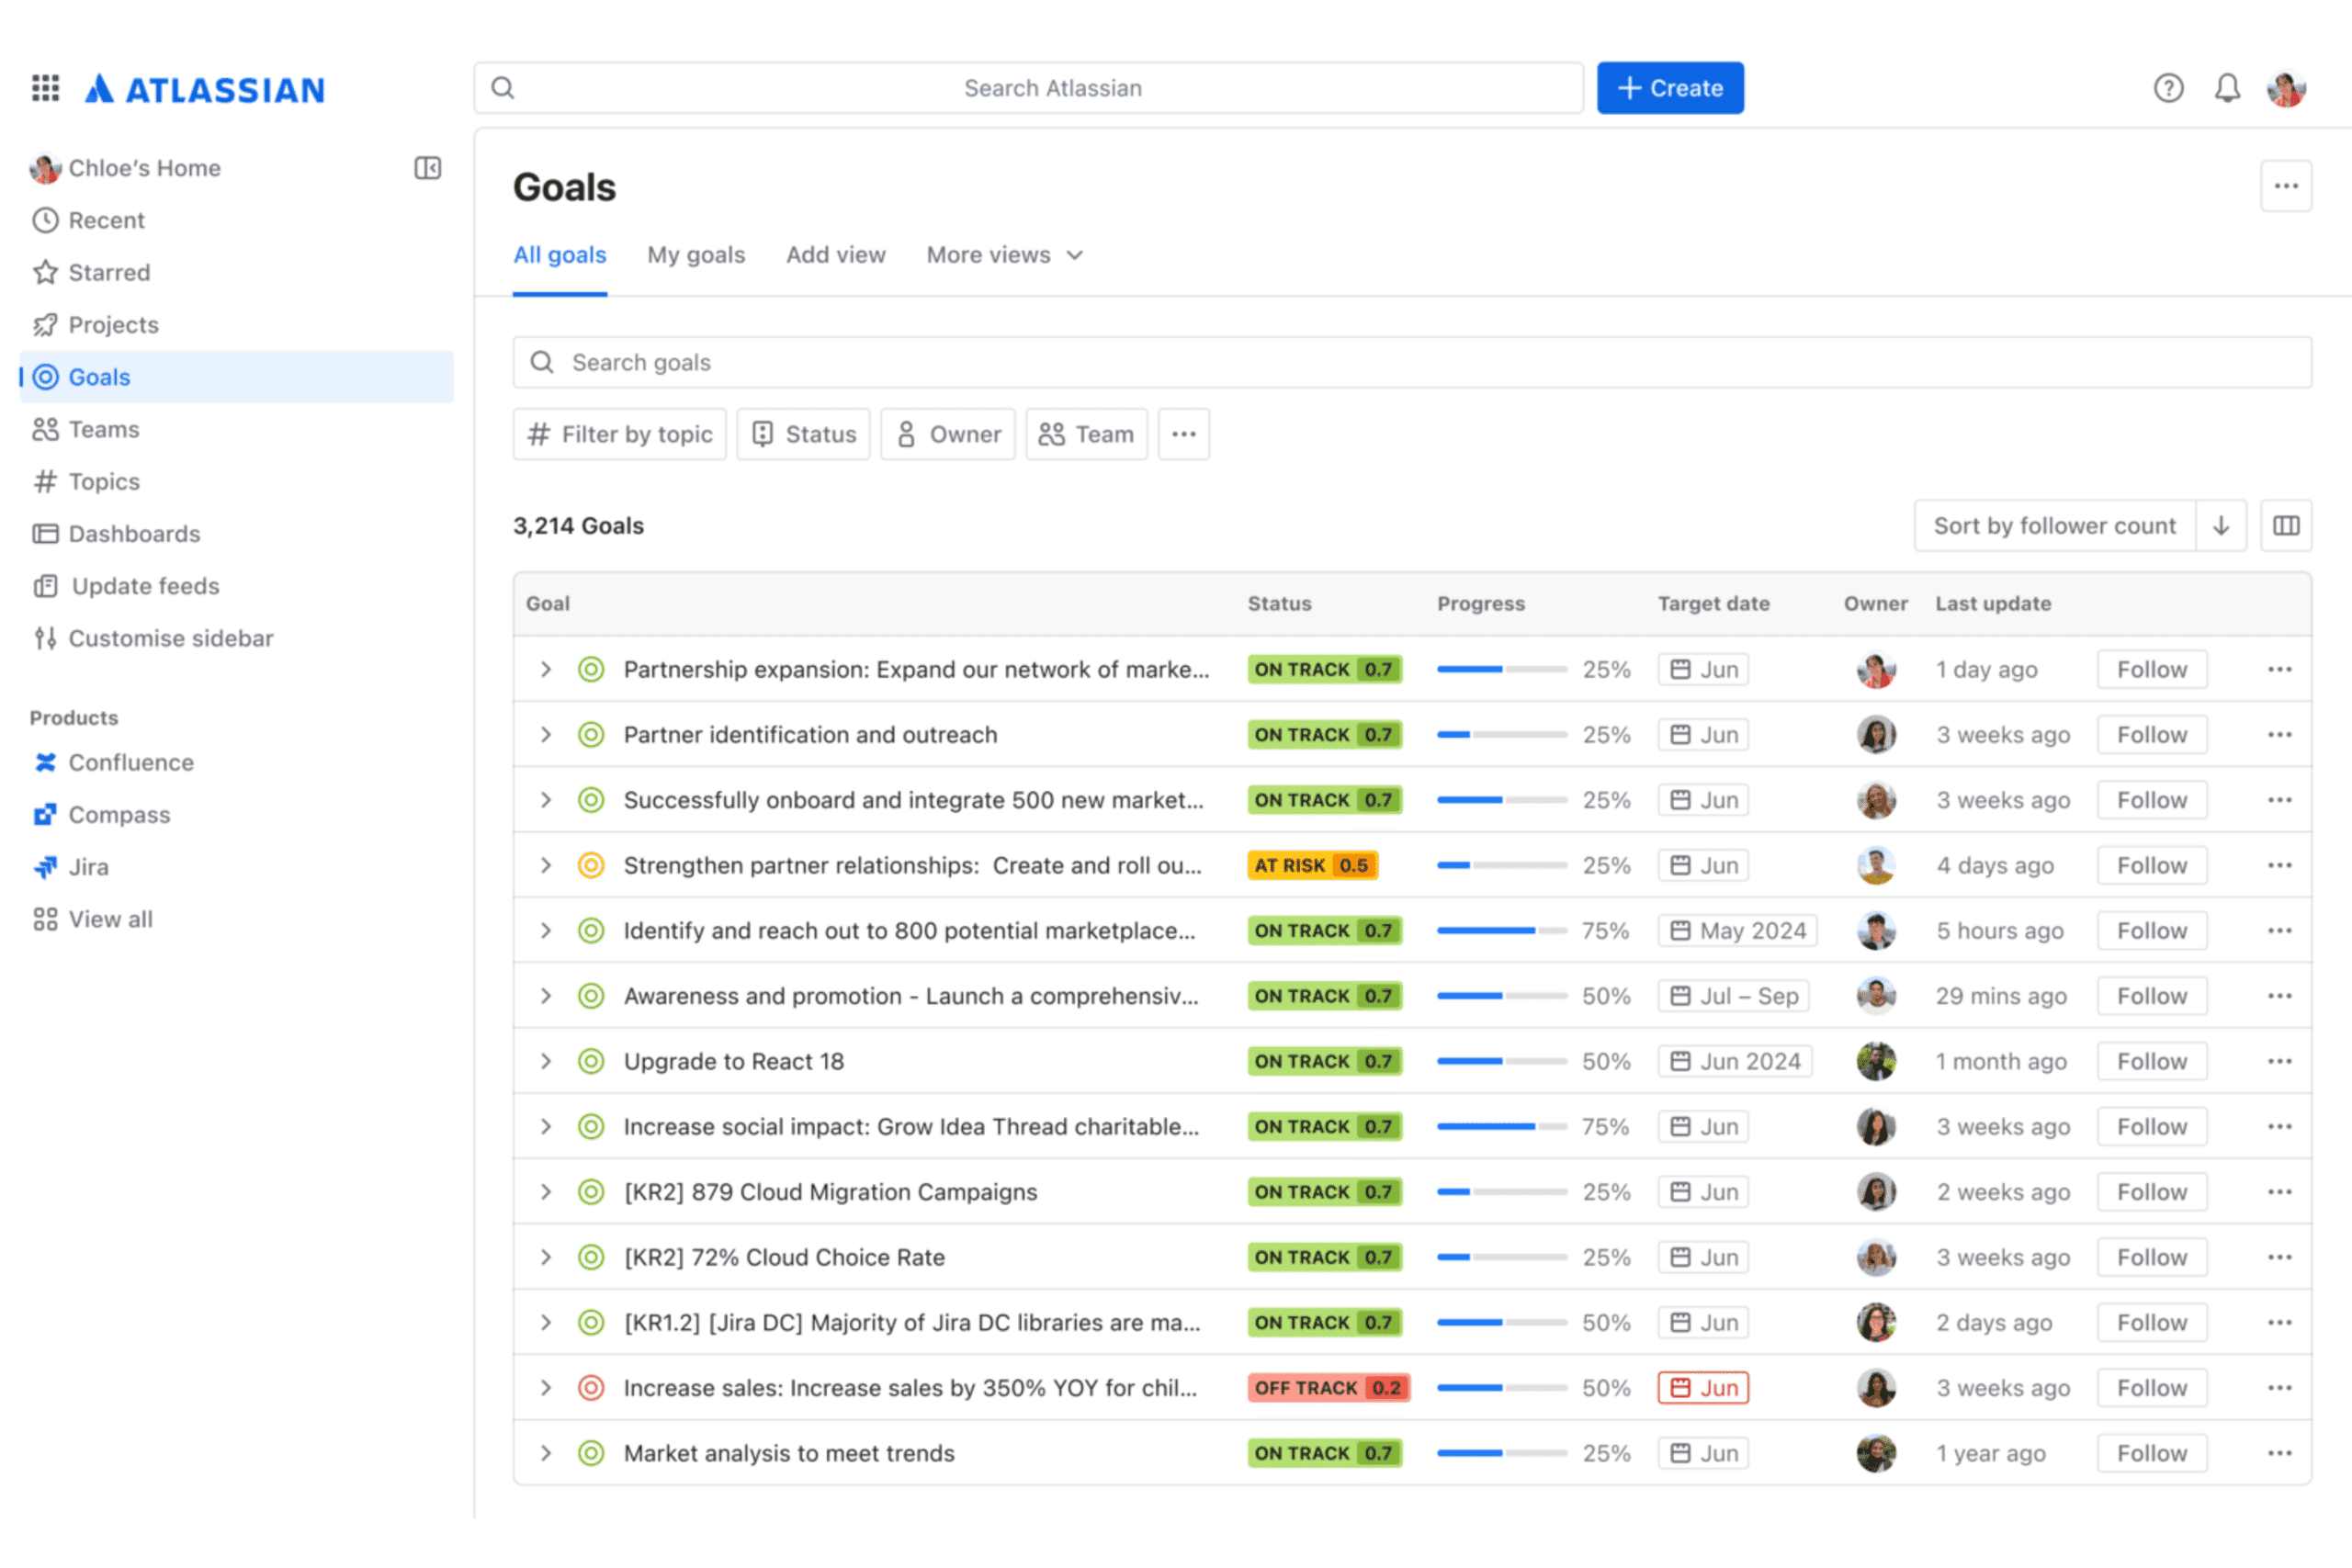Follow the Increase sales goal
Screen dimensions: 2352x1568
click(2152, 1388)
